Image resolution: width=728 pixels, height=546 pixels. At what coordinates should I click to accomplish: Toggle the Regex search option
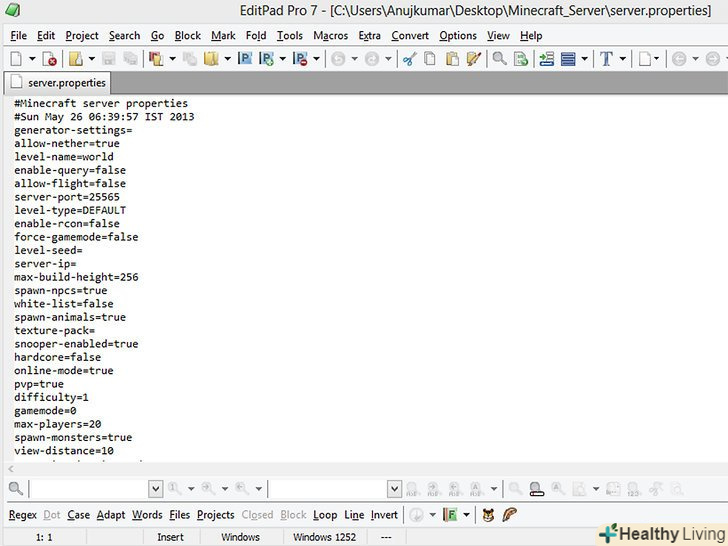click(x=22, y=515)
